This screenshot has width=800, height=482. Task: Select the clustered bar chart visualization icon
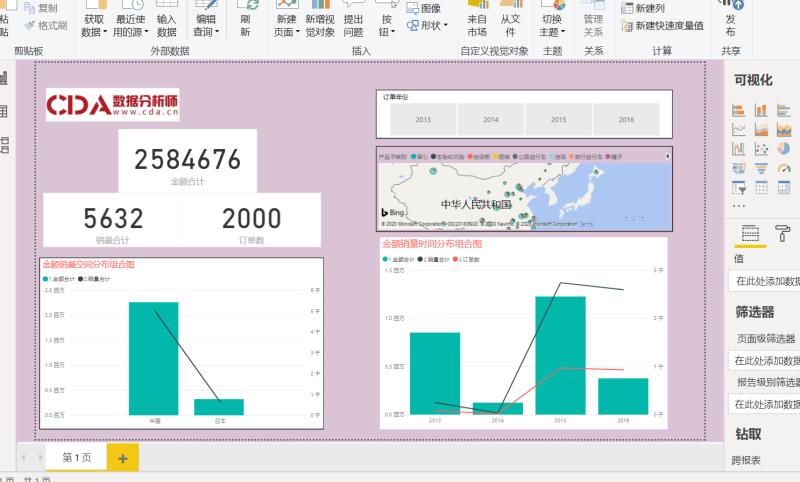coord(784,110)
